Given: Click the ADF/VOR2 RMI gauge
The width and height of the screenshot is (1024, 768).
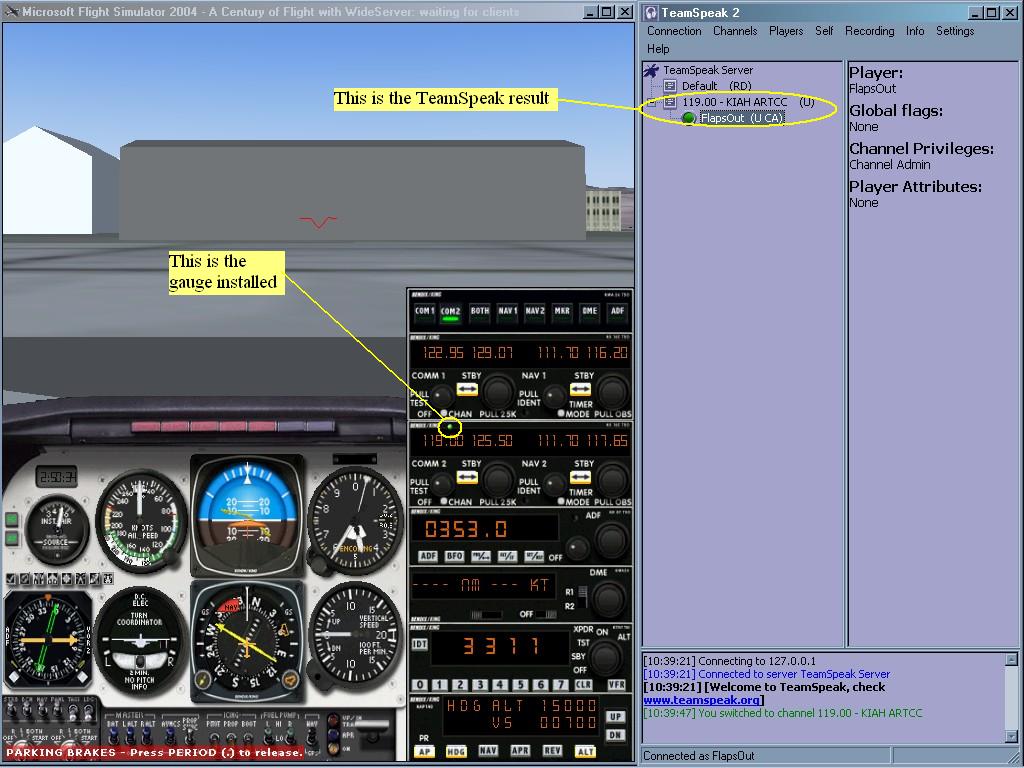Looking at the screenshot, I should coord(48,641).
